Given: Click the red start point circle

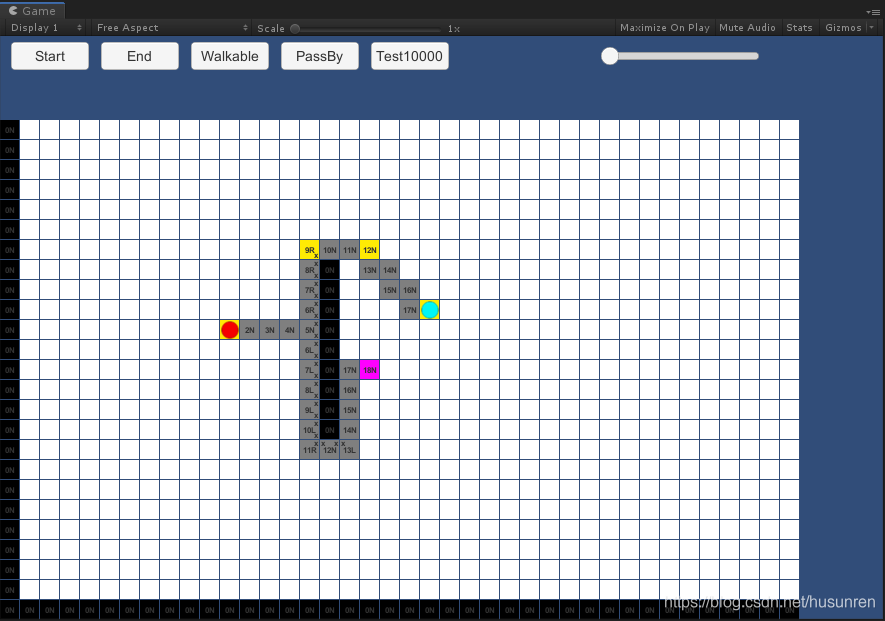Looking at the screenshot, I should point(230,330).
